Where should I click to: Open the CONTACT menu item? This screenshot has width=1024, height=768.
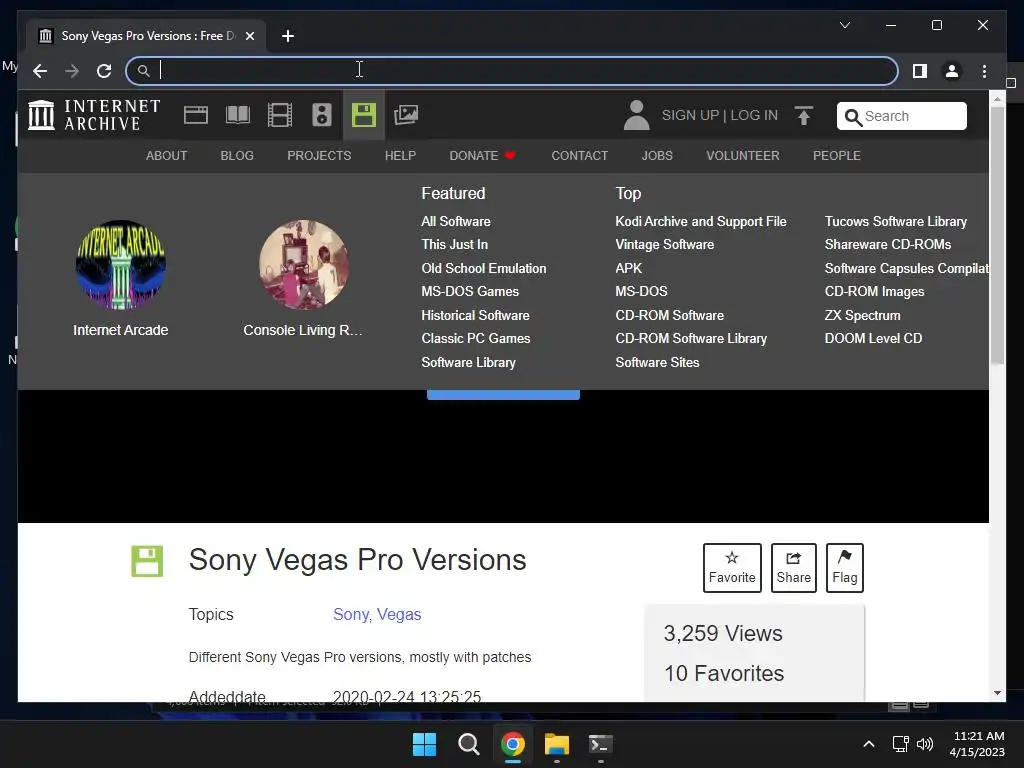[x=579, y=155]
